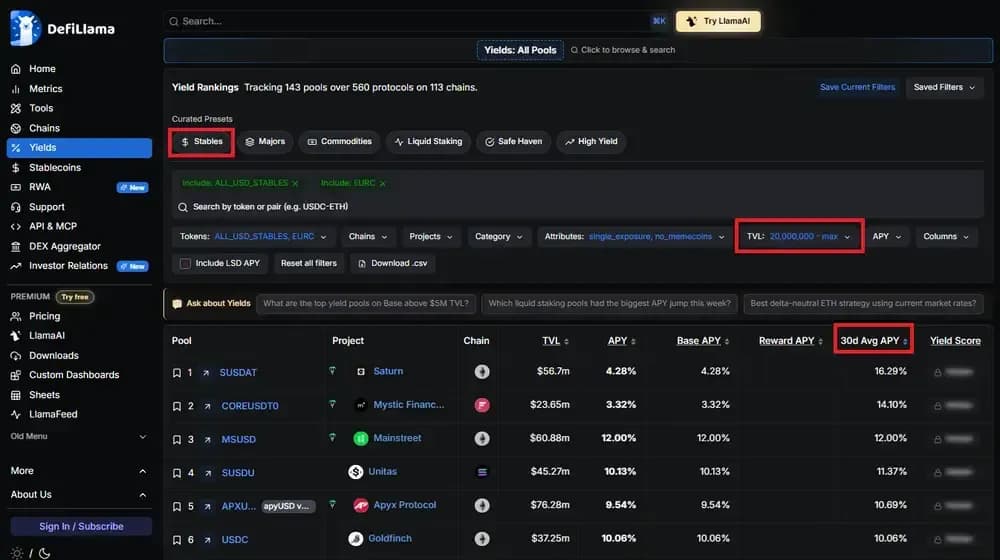Click the Support headset icon
1000x560 pixels.
[x=16, y=207]
